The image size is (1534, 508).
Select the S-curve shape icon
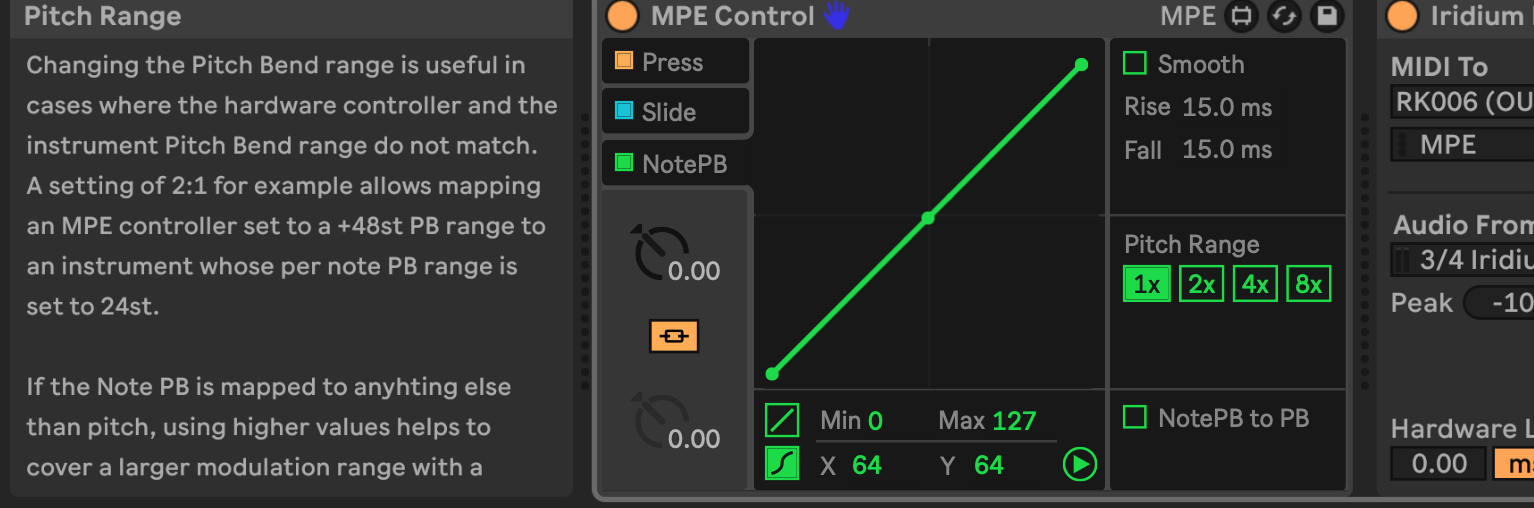tap(782, 464)
